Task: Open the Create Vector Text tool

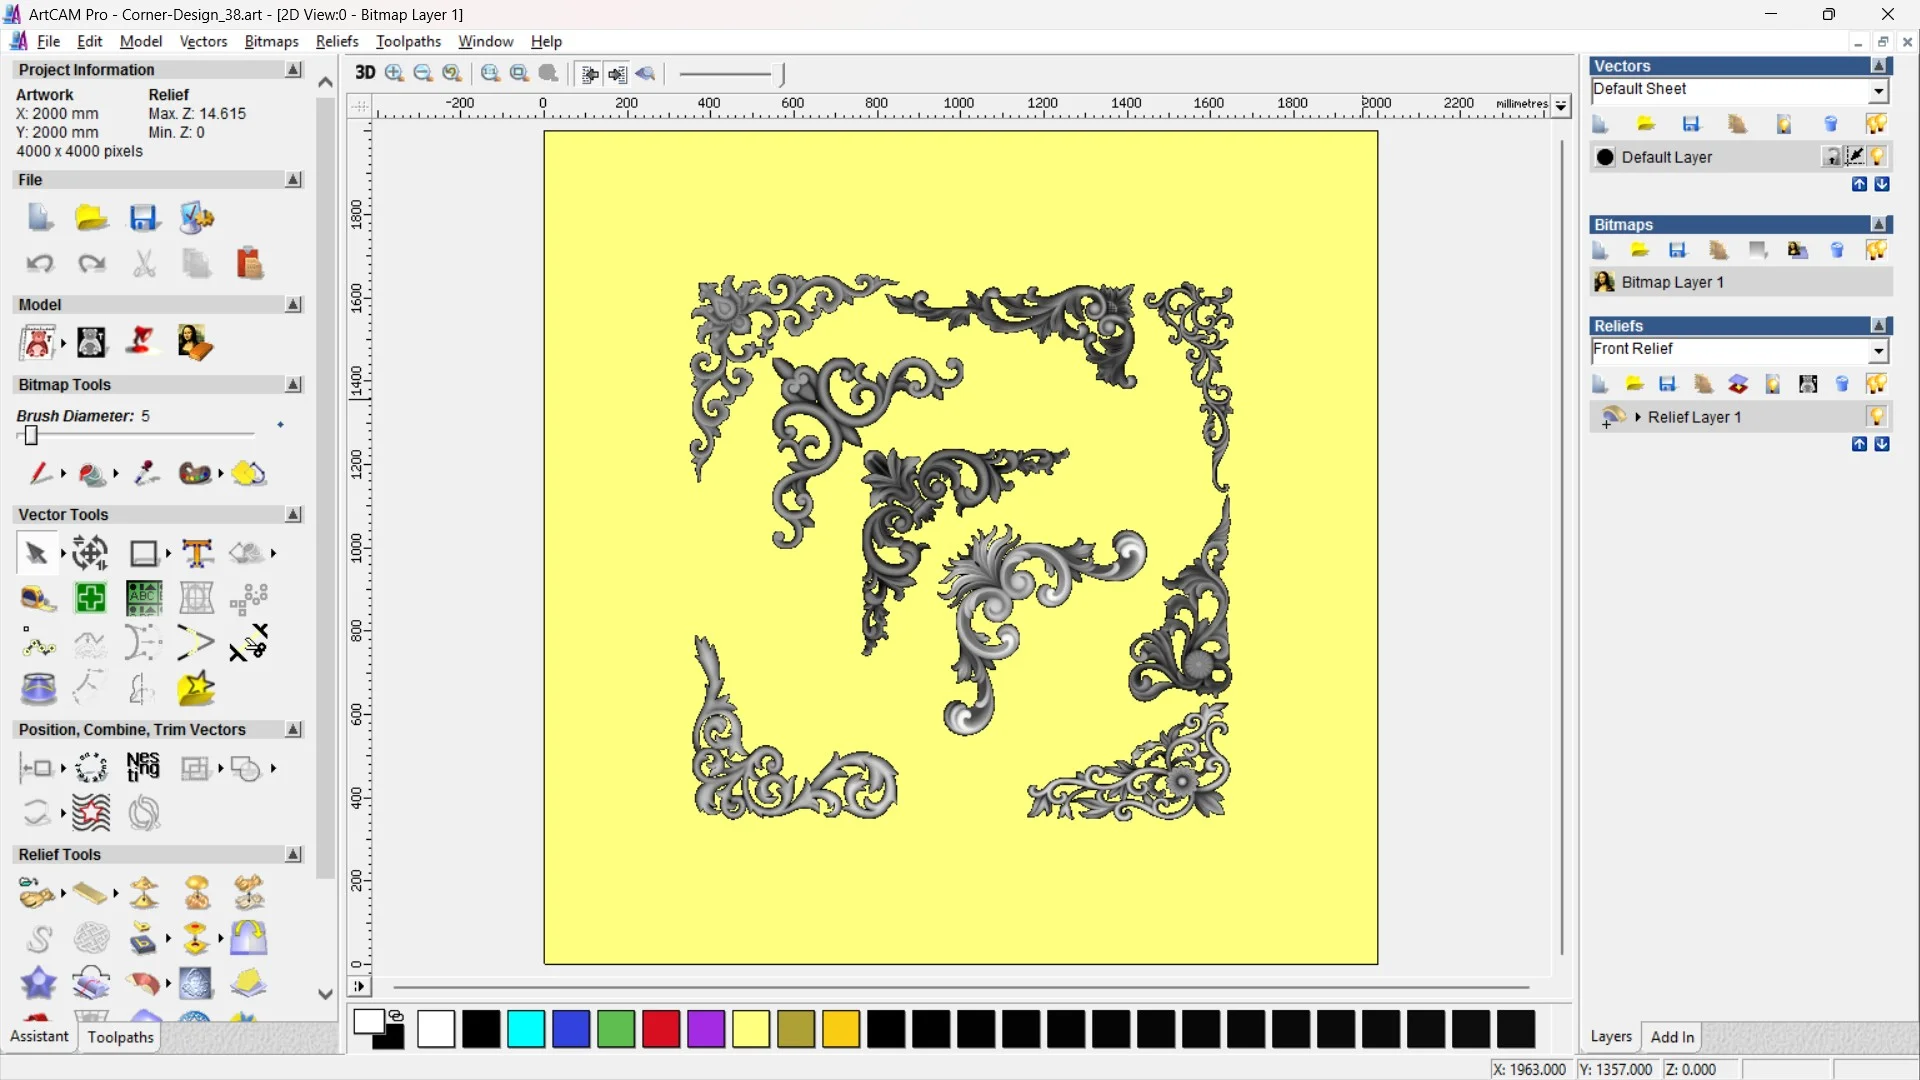Action: [x=197, y=553]
